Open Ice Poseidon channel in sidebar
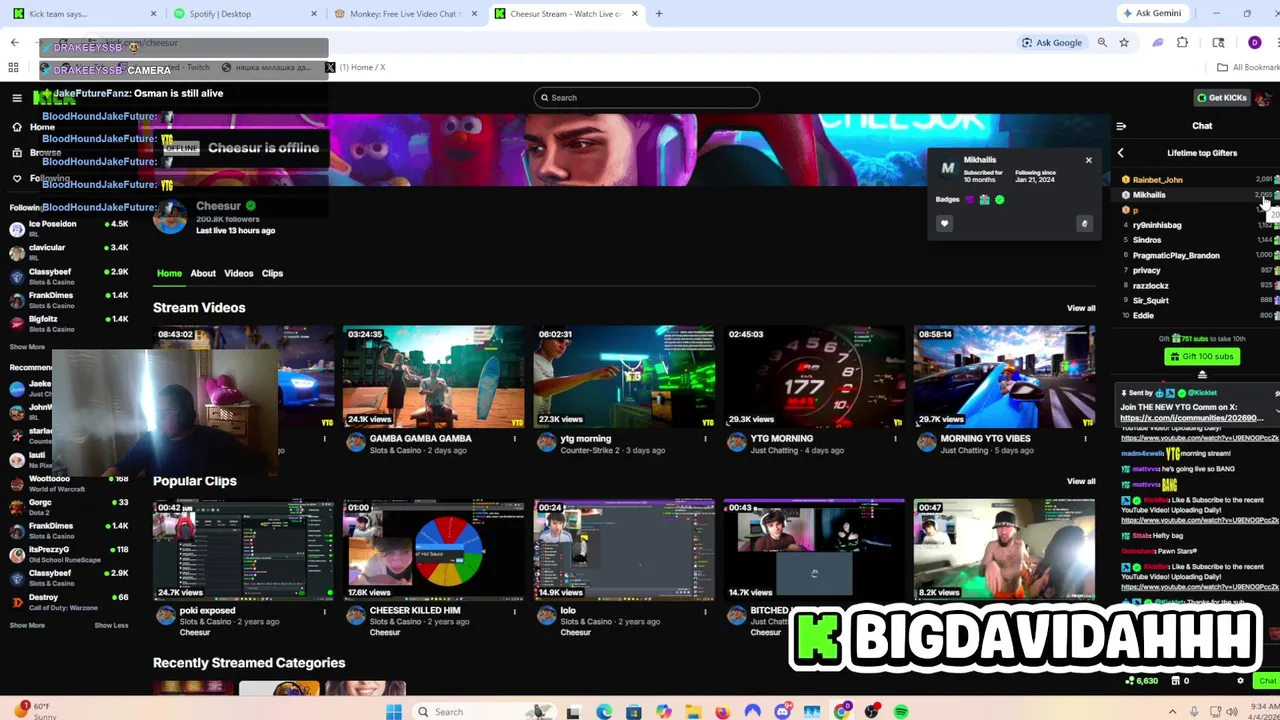This screenshot has height=720, width=1280. click(68, 229)
